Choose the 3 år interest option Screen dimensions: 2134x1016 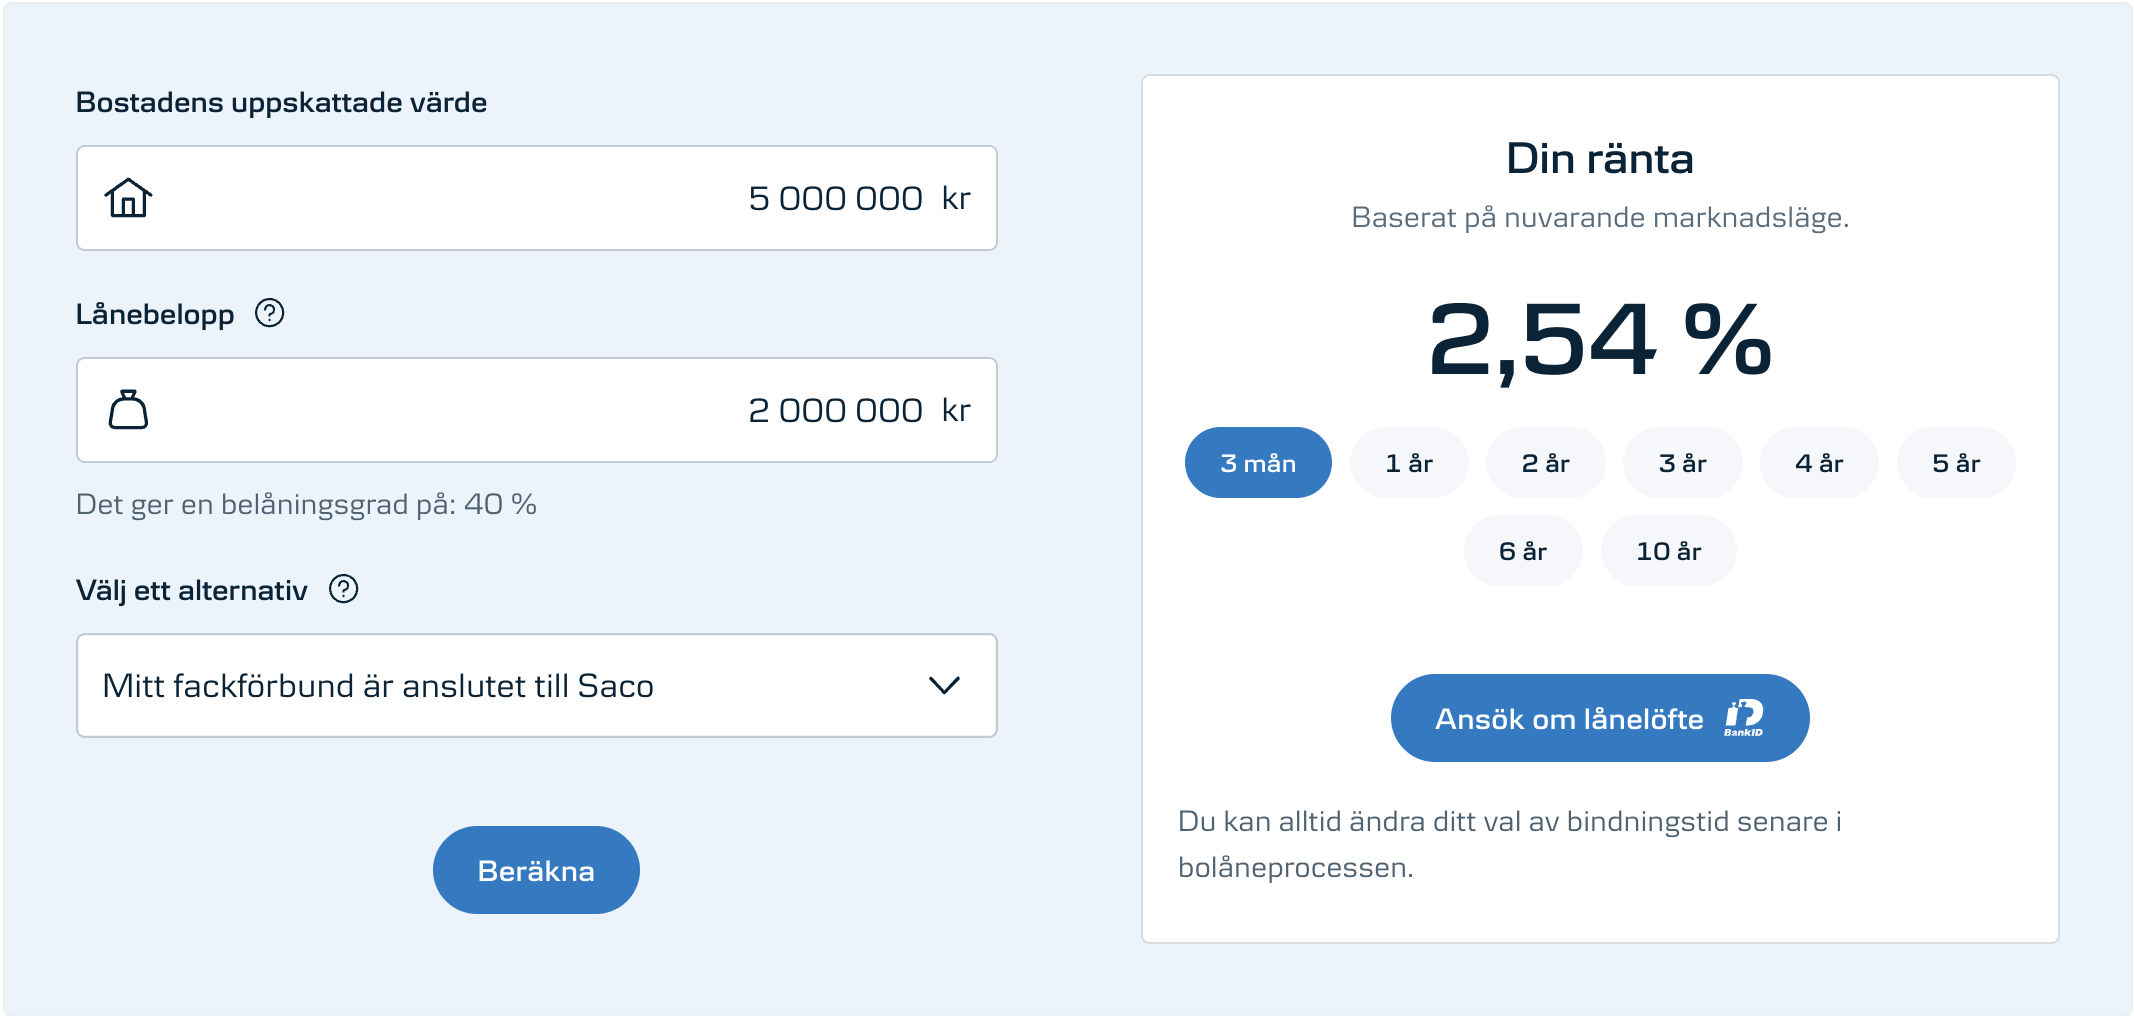pos(1682,463)
